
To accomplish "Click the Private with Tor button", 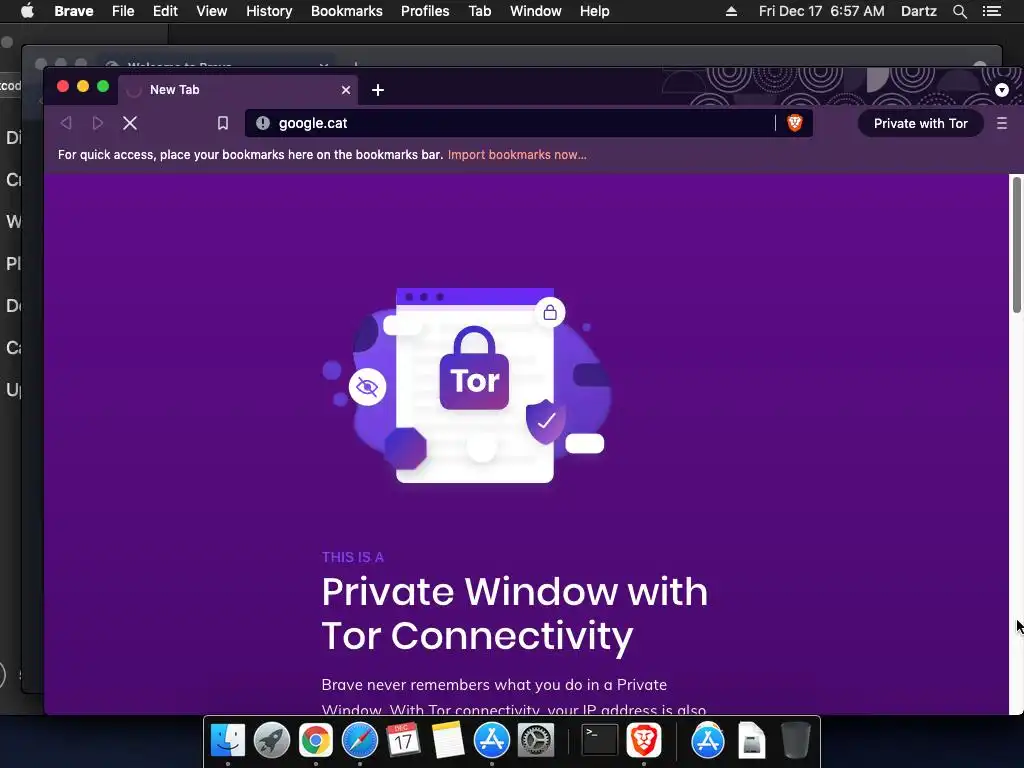I will pos(920,123).
